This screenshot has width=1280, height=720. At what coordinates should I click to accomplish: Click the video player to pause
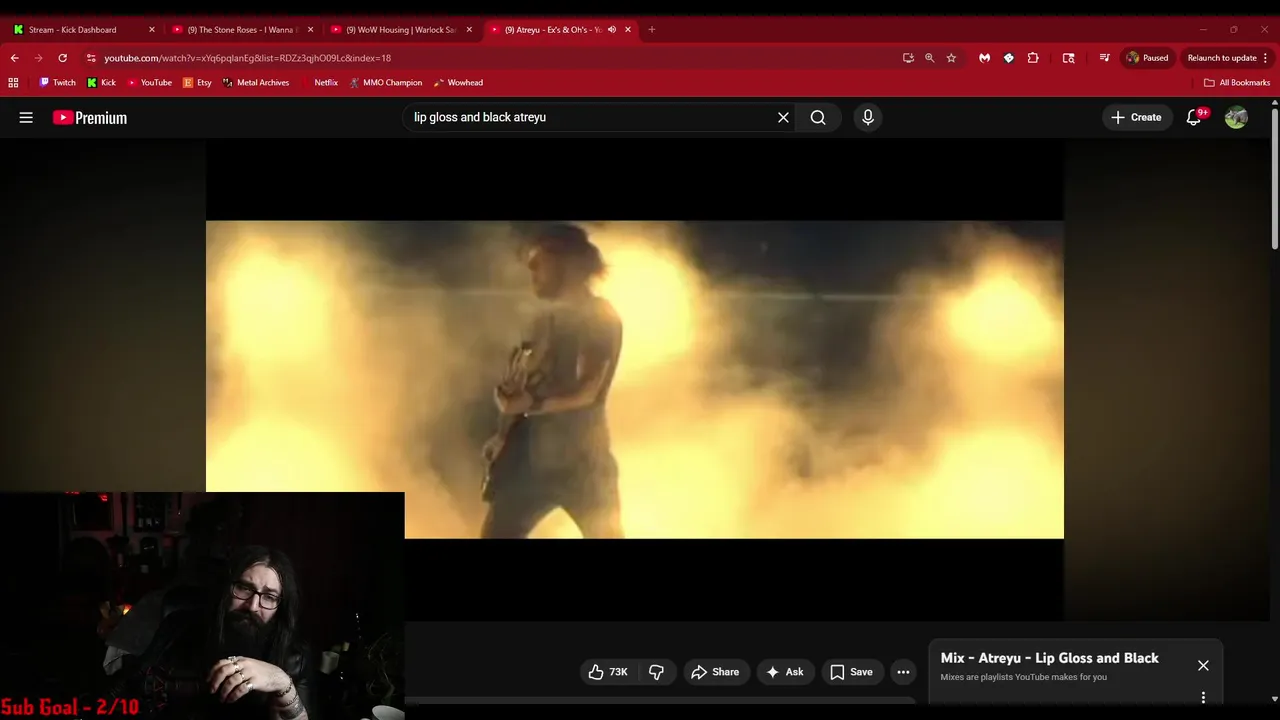point(634,379)
